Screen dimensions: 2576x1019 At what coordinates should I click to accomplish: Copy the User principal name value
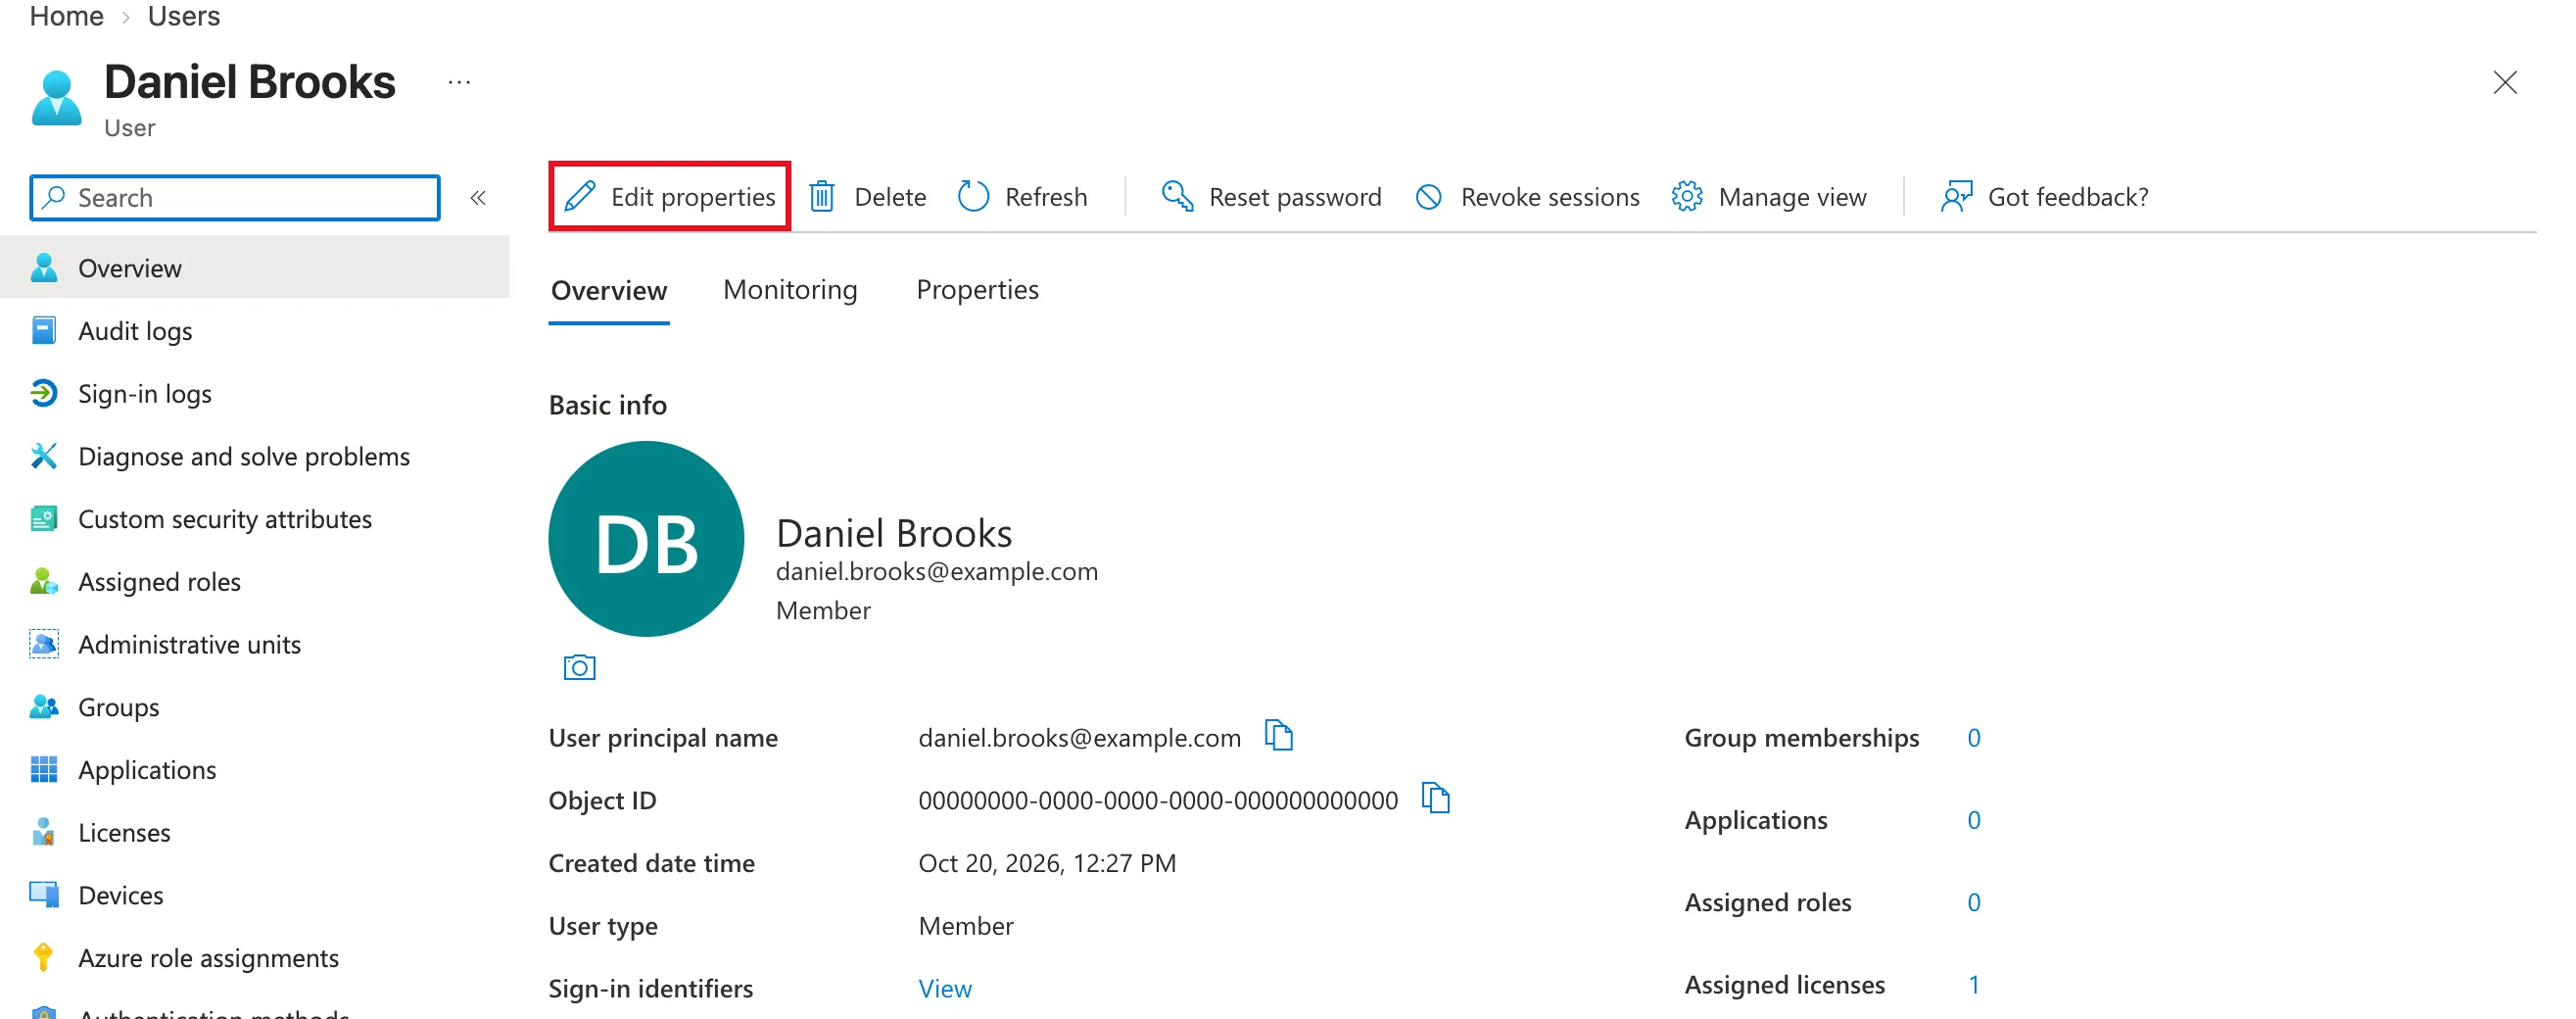click(1279, 735)
